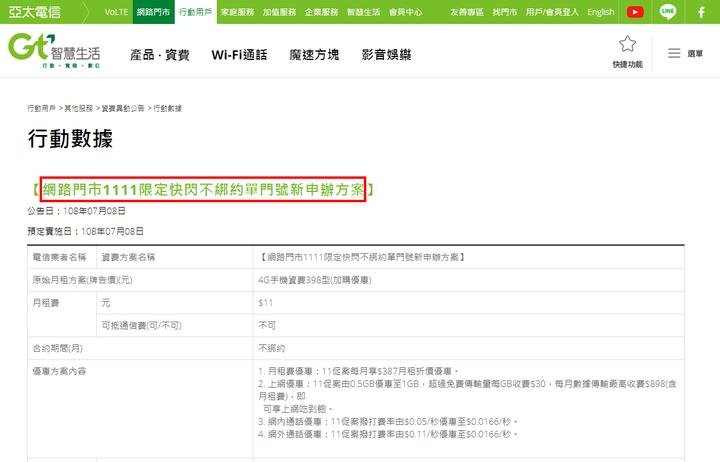This screenshot has height=462, width=720.
Task: Click the $11 monthly fee value
Action: [265, 303]
